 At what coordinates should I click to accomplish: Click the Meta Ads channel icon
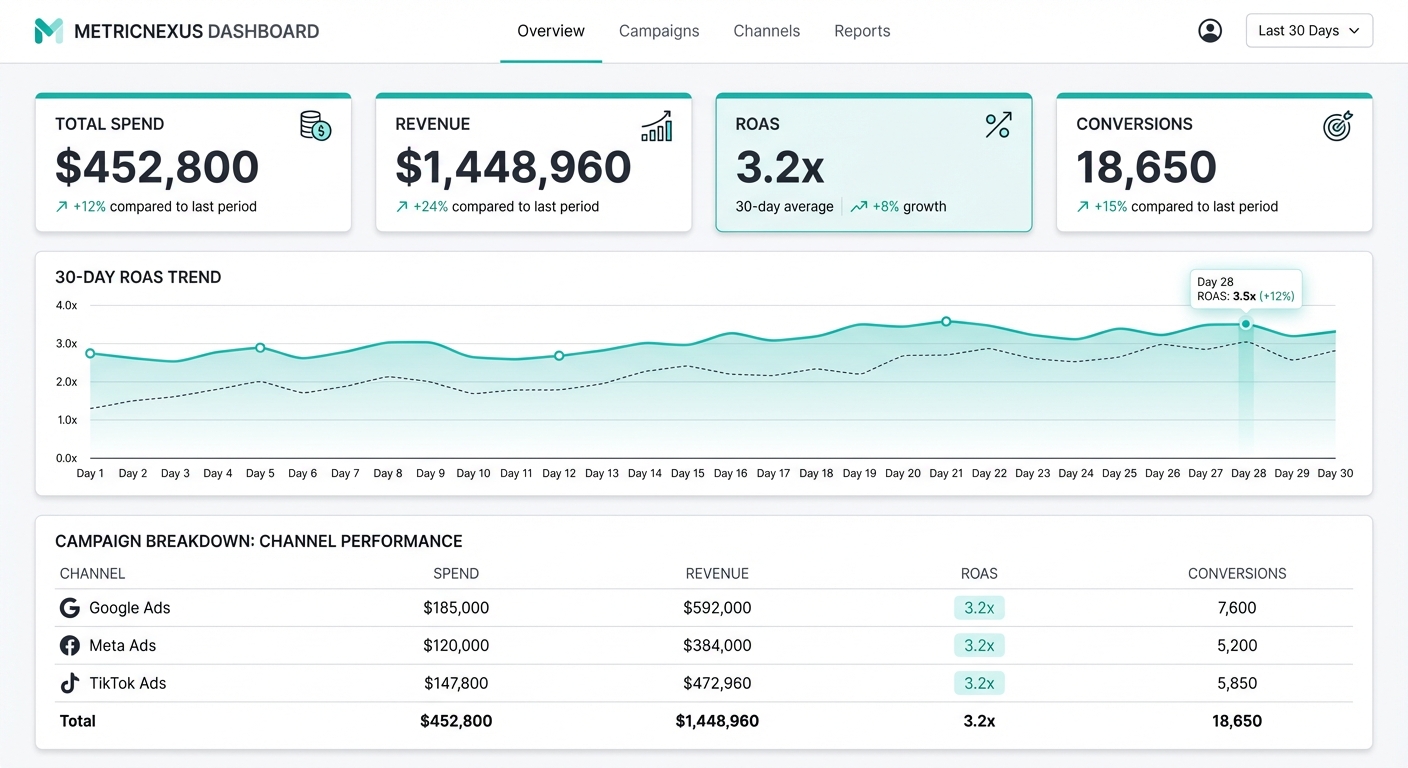pos(69,645)
